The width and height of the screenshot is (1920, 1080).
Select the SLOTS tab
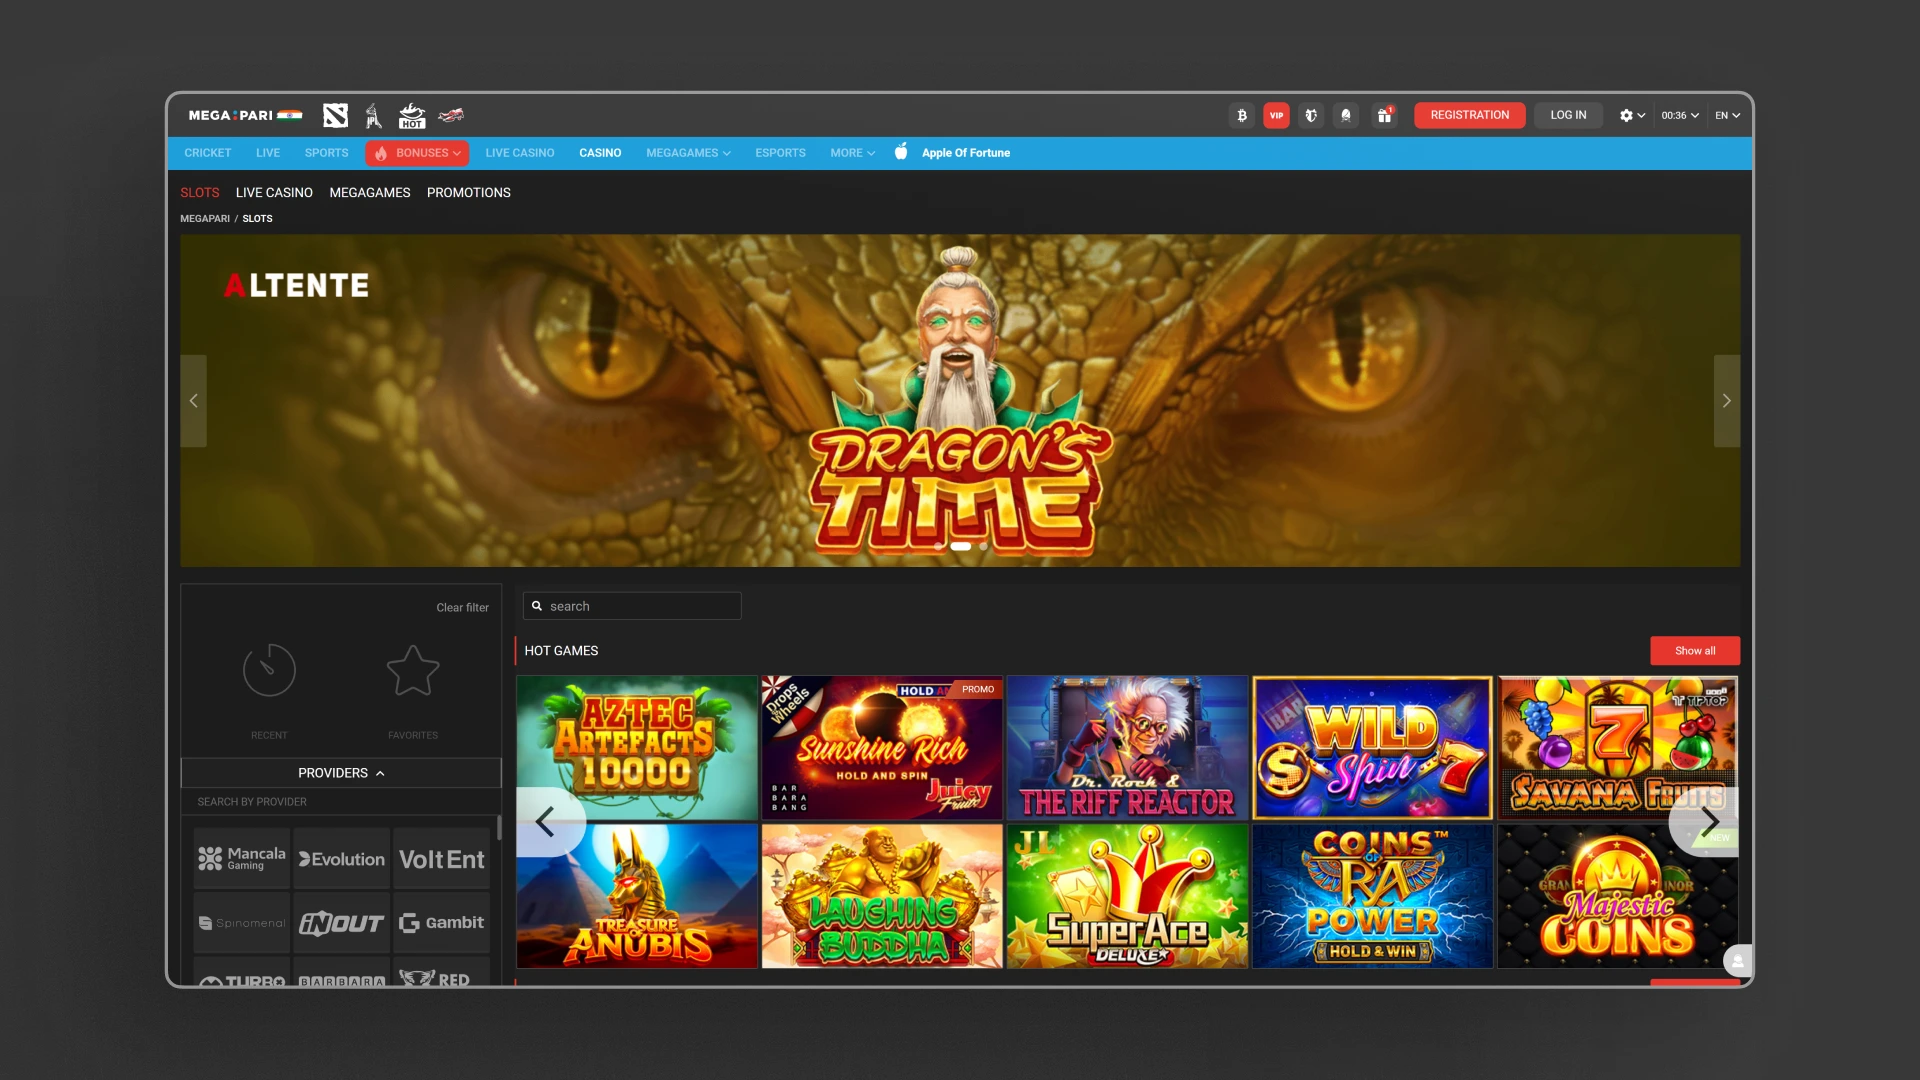(x=199, y=193)
